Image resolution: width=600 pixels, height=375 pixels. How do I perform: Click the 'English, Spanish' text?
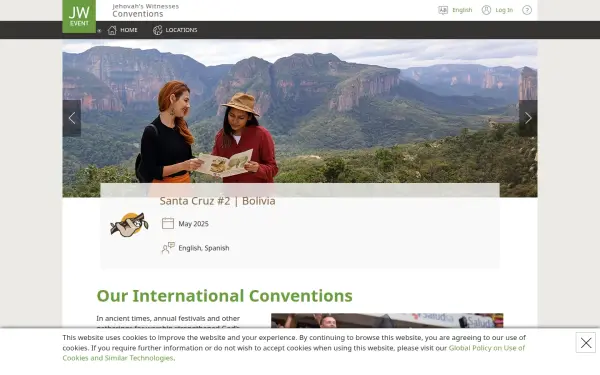pos(204,248)
